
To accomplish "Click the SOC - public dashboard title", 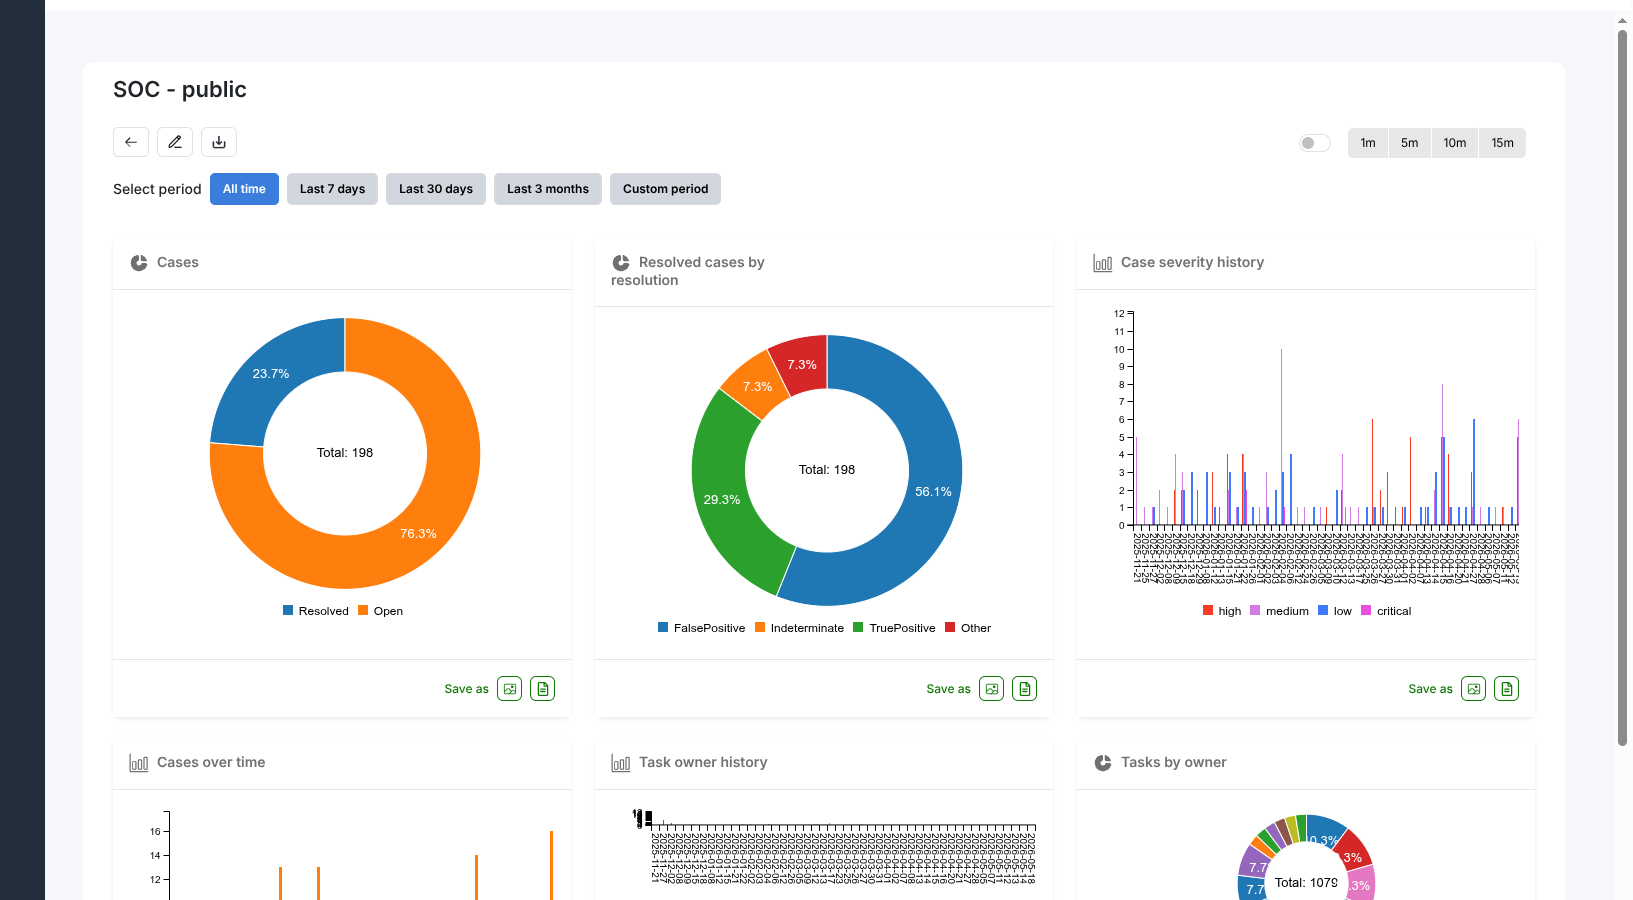I will 180,90.
